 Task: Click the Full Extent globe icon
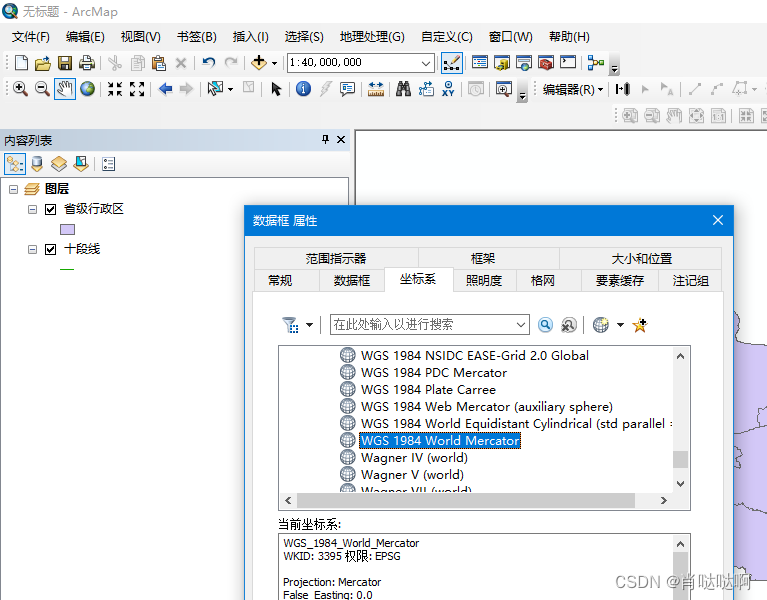click(x=88, y=89)
